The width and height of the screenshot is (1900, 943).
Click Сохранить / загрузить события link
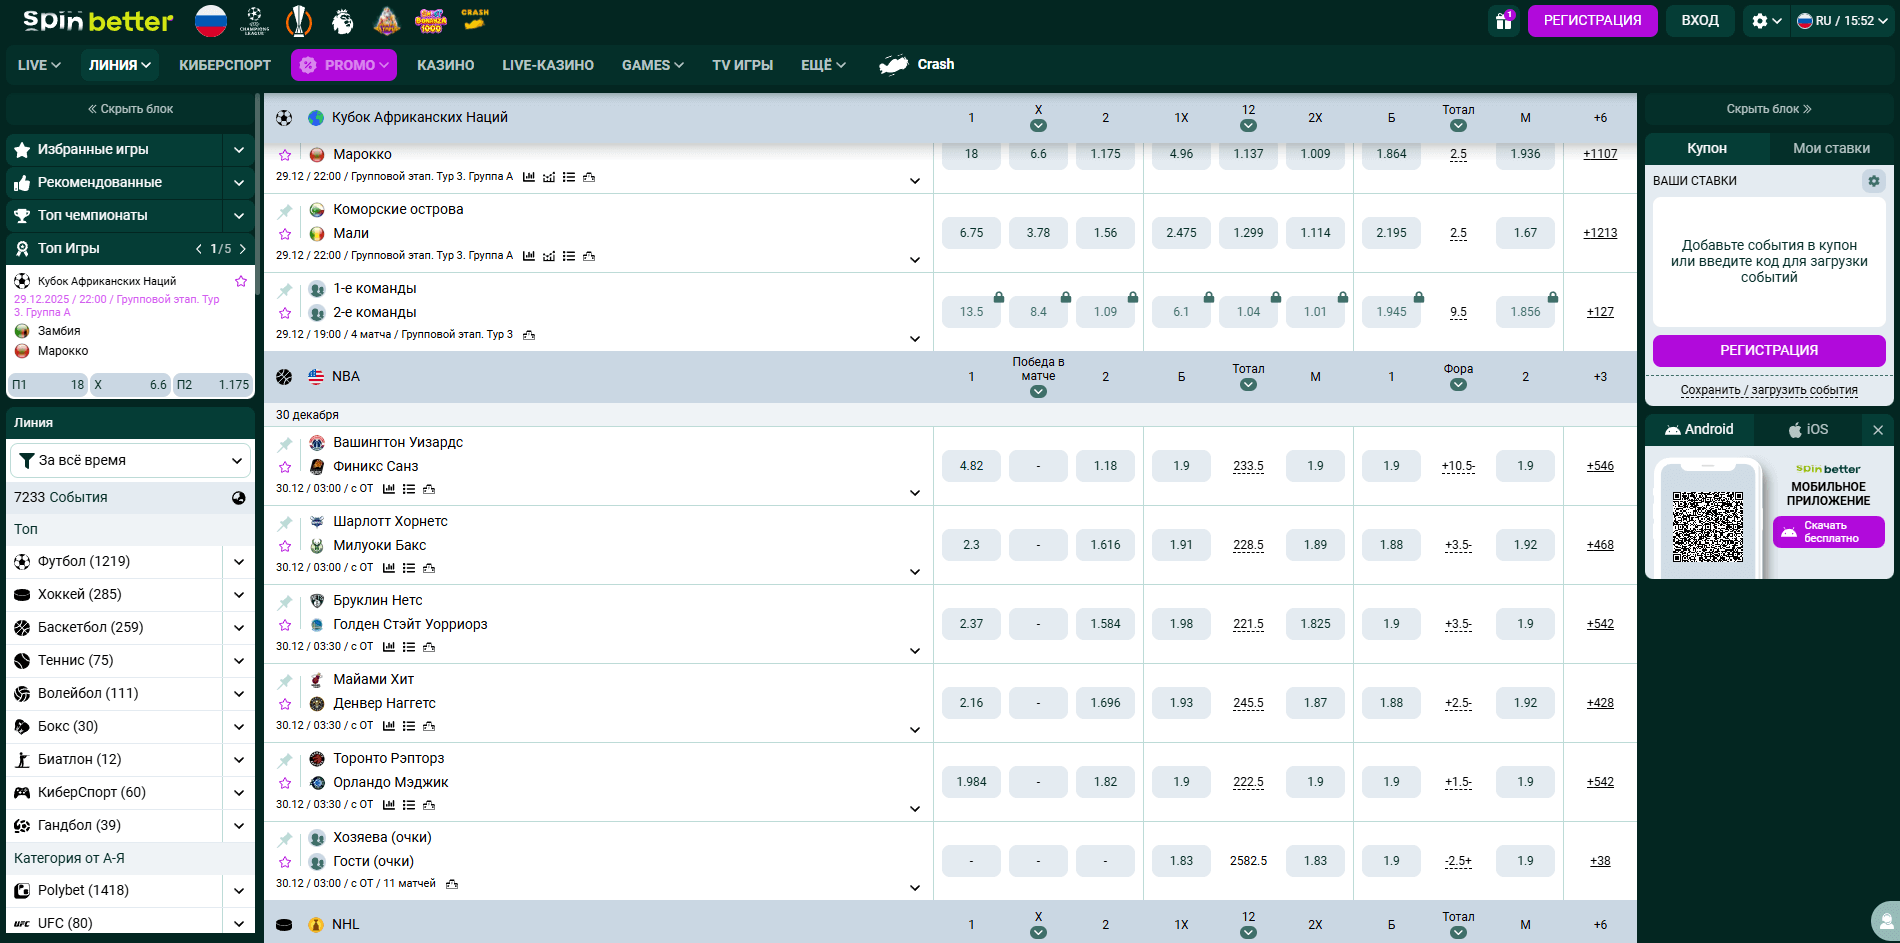[1768, 390]
